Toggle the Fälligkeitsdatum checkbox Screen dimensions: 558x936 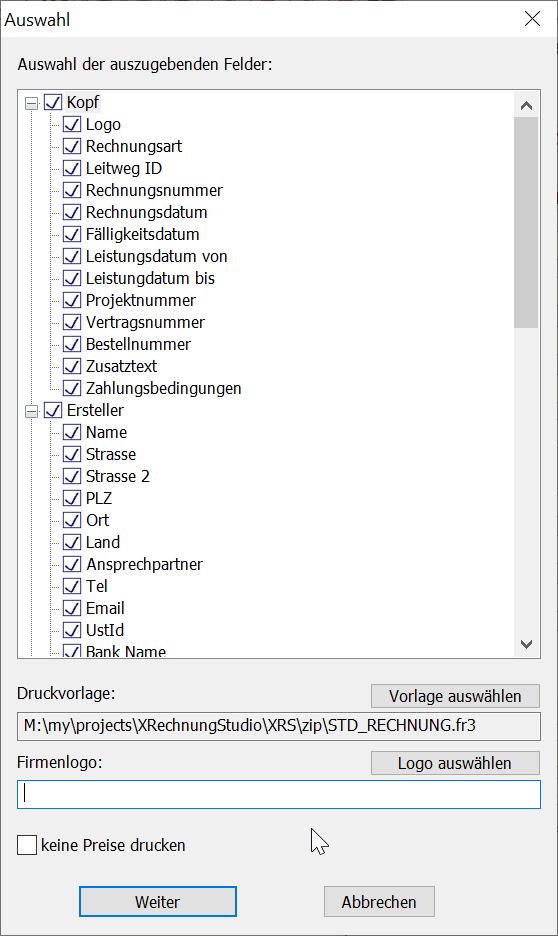coord(72,234)
